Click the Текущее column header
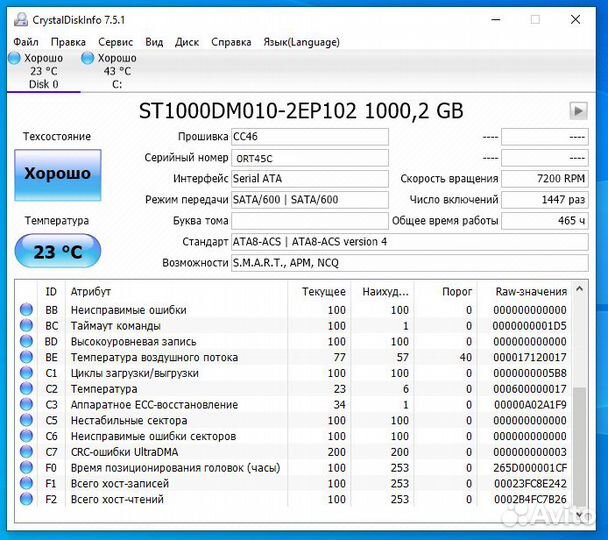Viewport: 608px width, 540px height. click(x=324, y=292)
